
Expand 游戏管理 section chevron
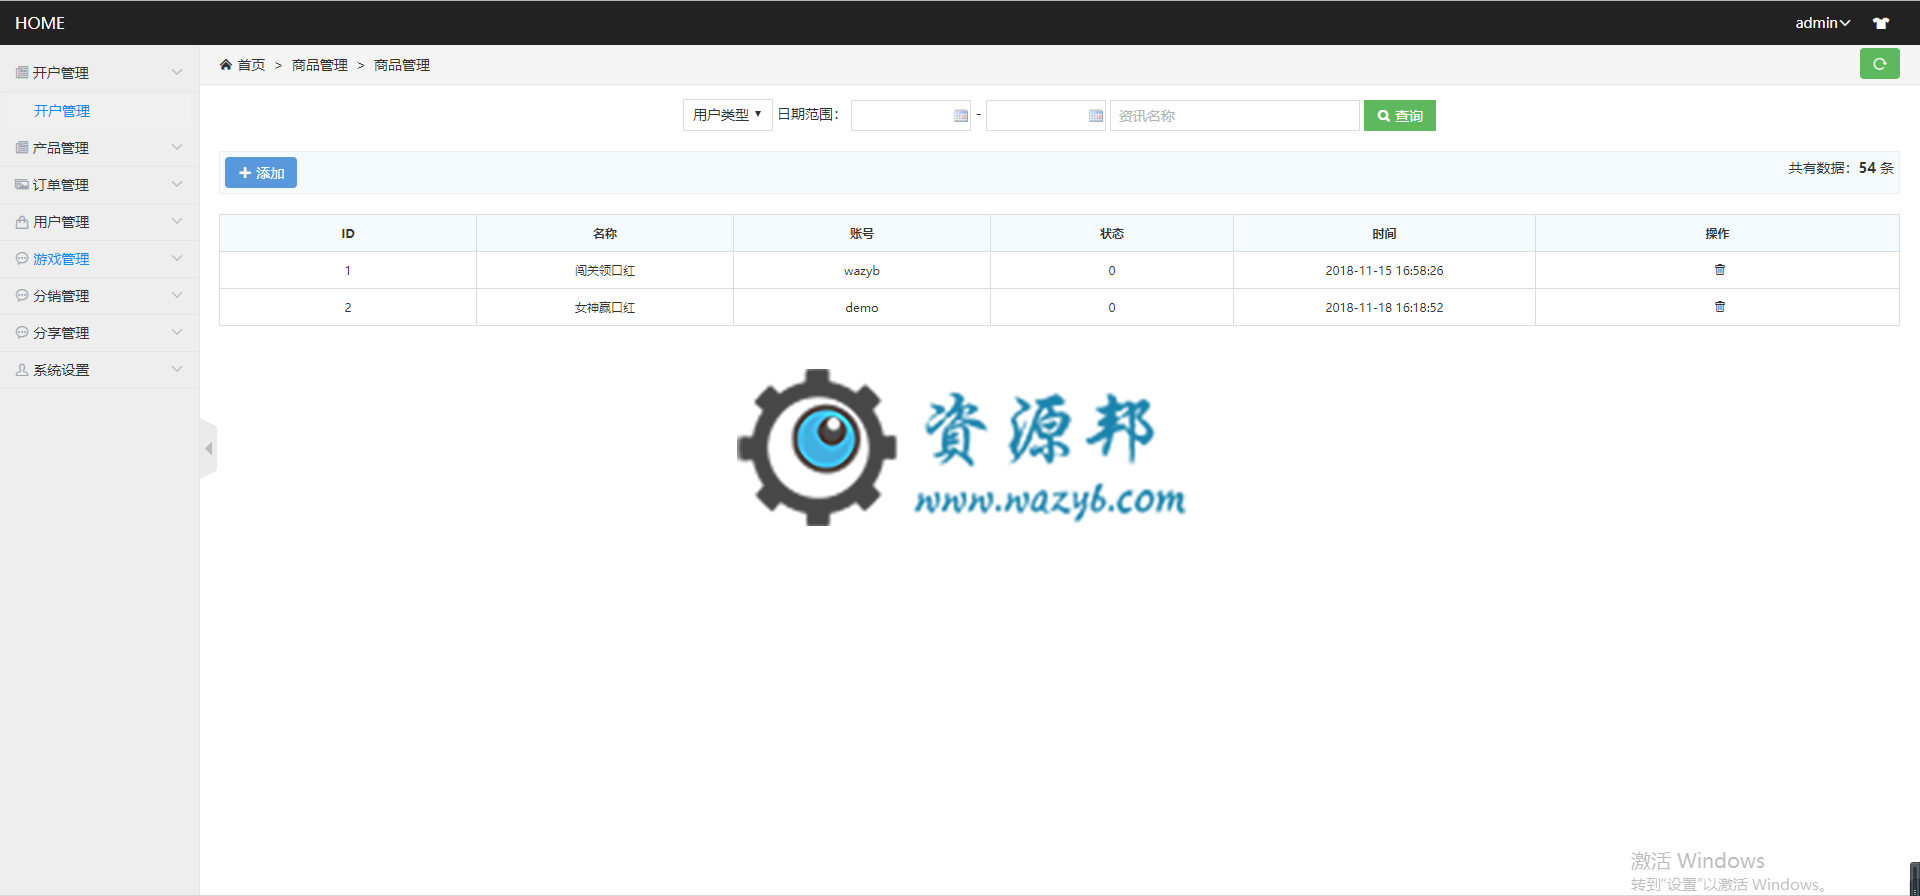click(x=177, y=258)
